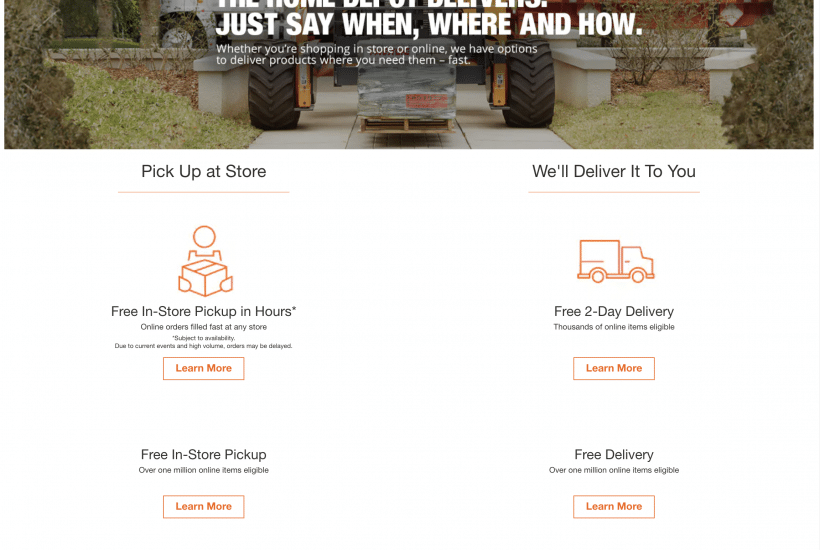This screenshot has height=550, width=820.
Task: Open the Free Delivery title
Action: coord(614,454)
